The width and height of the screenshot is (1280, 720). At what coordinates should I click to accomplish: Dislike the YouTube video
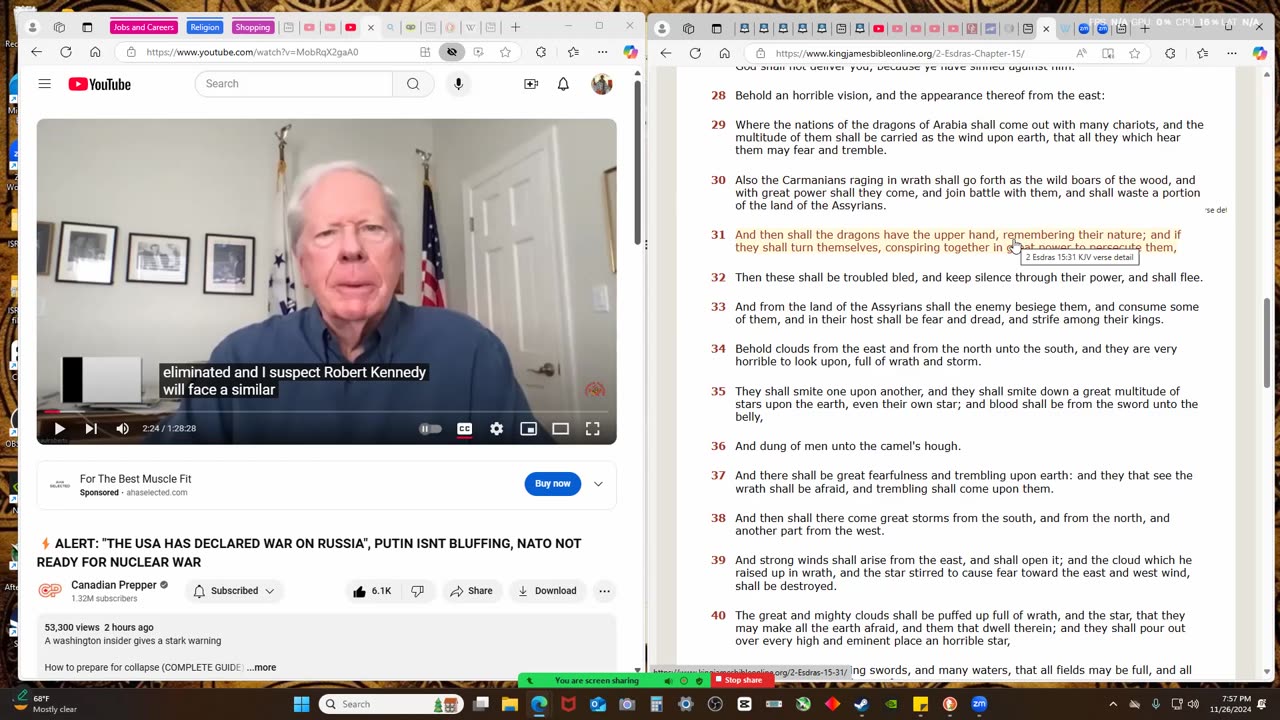pos(418,591)
